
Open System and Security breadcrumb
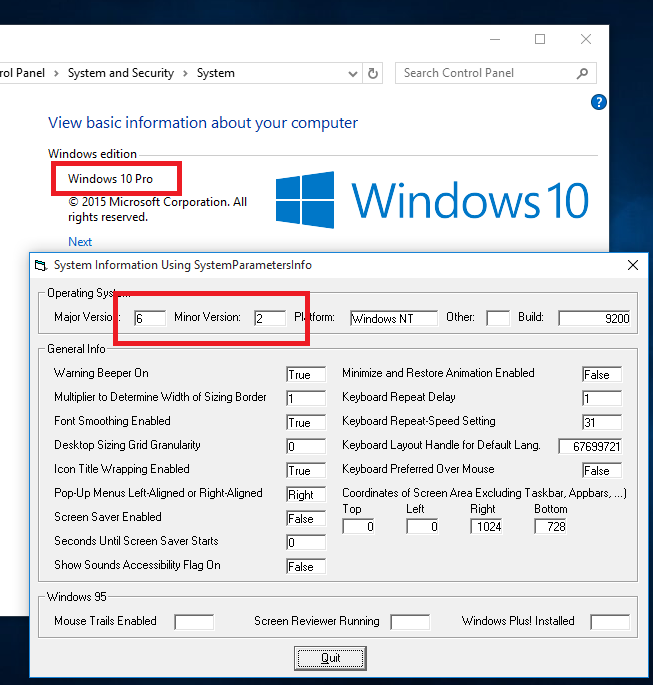pos(121,73)
